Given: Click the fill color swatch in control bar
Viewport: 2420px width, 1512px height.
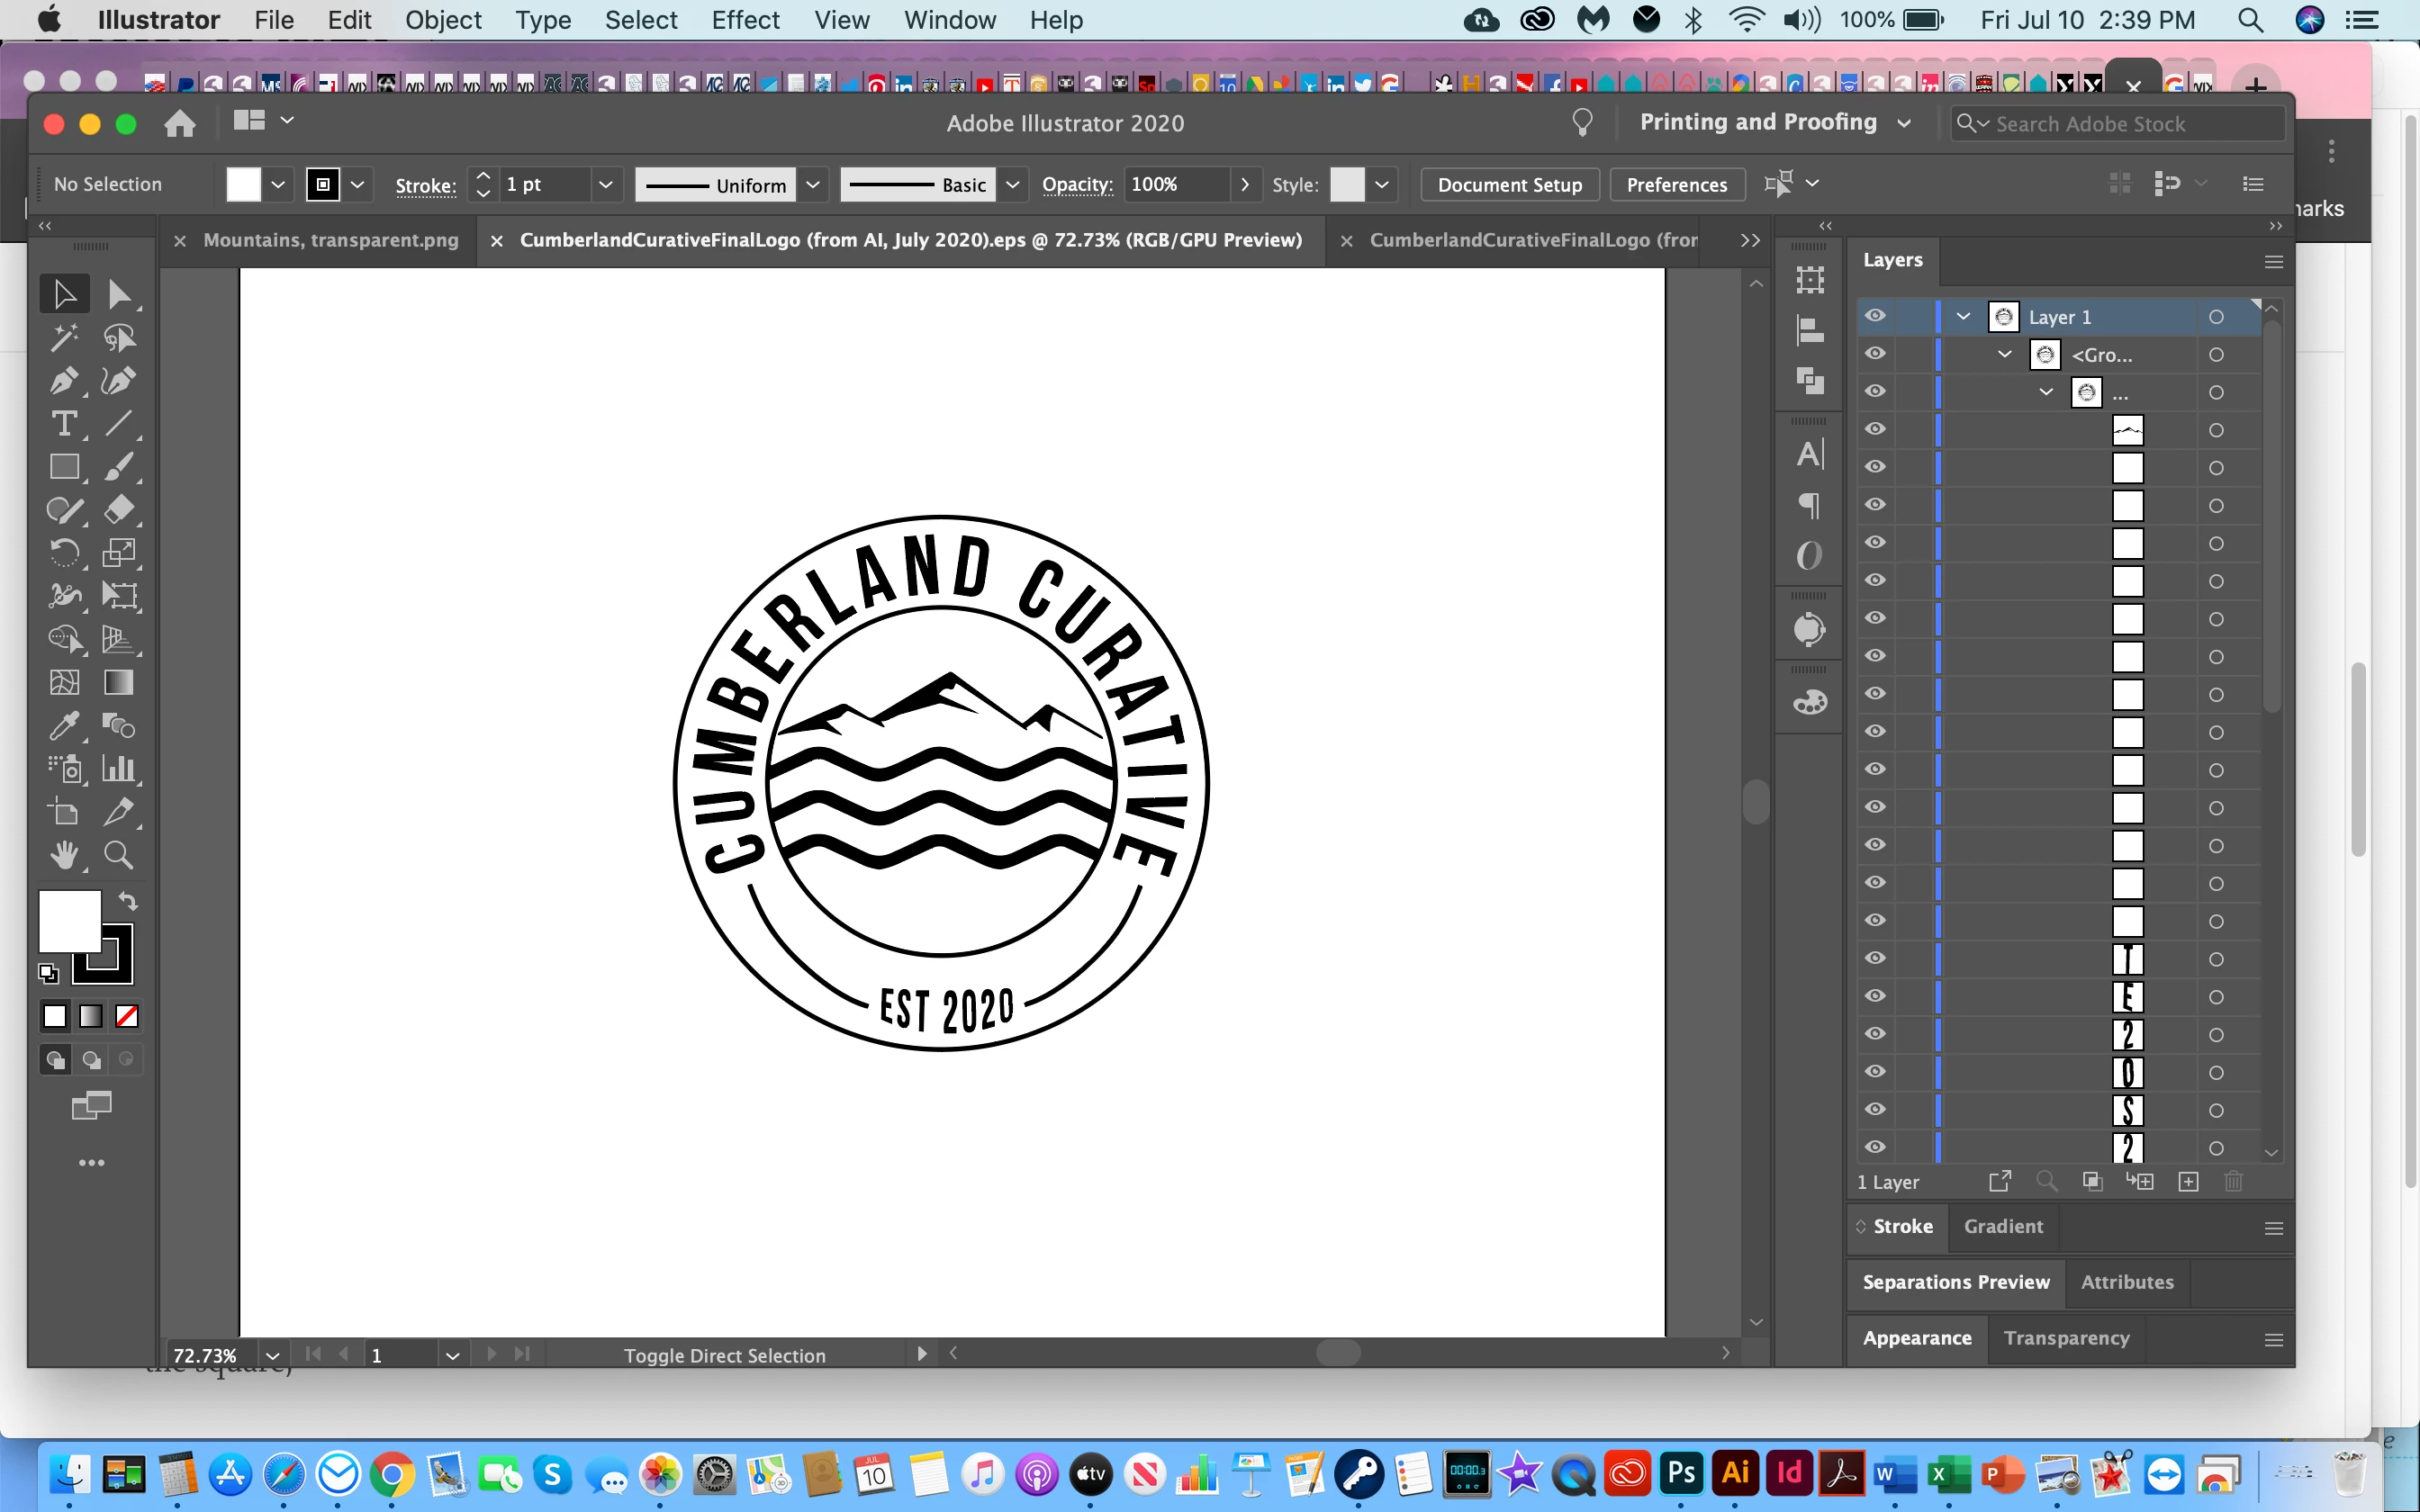Looking at the screenshot, I should click(243, 185).
